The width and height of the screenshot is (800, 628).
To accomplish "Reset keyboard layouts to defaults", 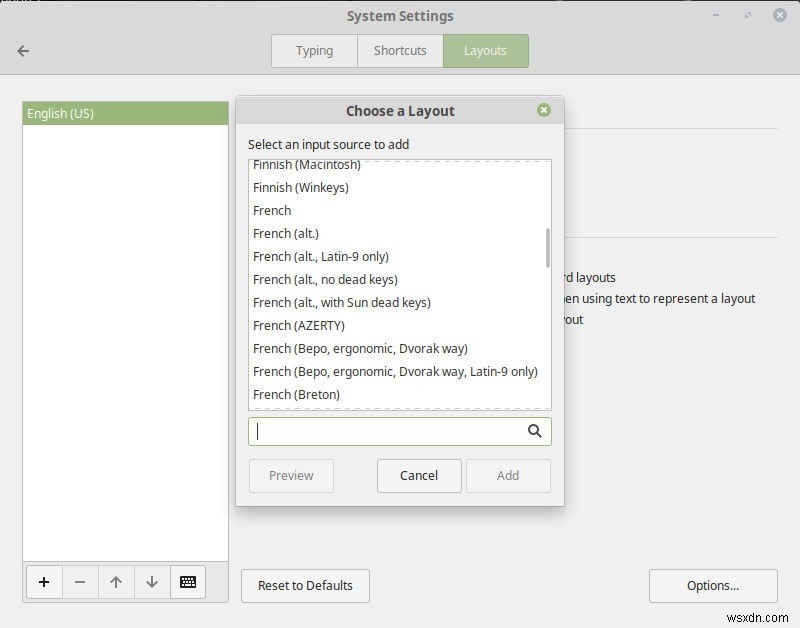I will tap(305, 586).
